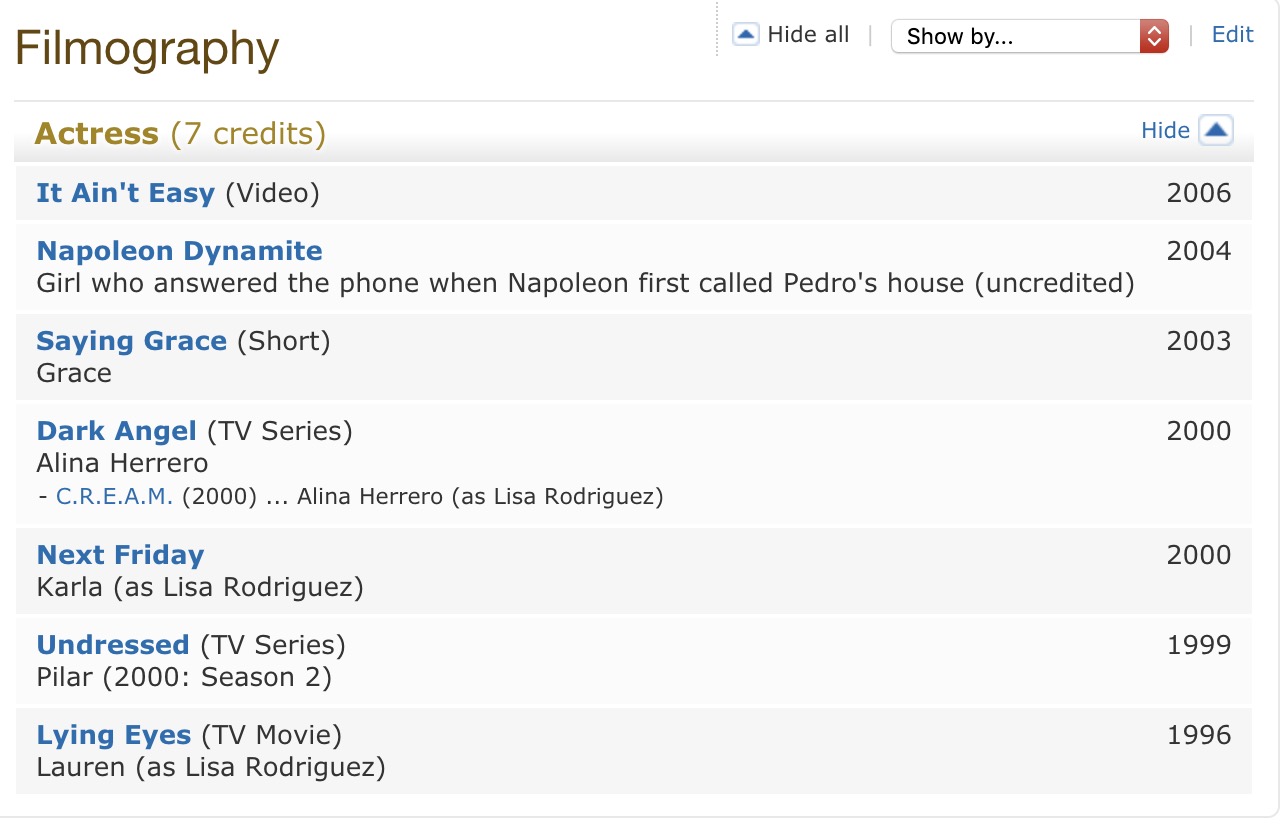Image resolution: width=1288 pixels, height=832 pixels.
Task: Open the Undressed TV series link
Action: [x=113, y=645]
